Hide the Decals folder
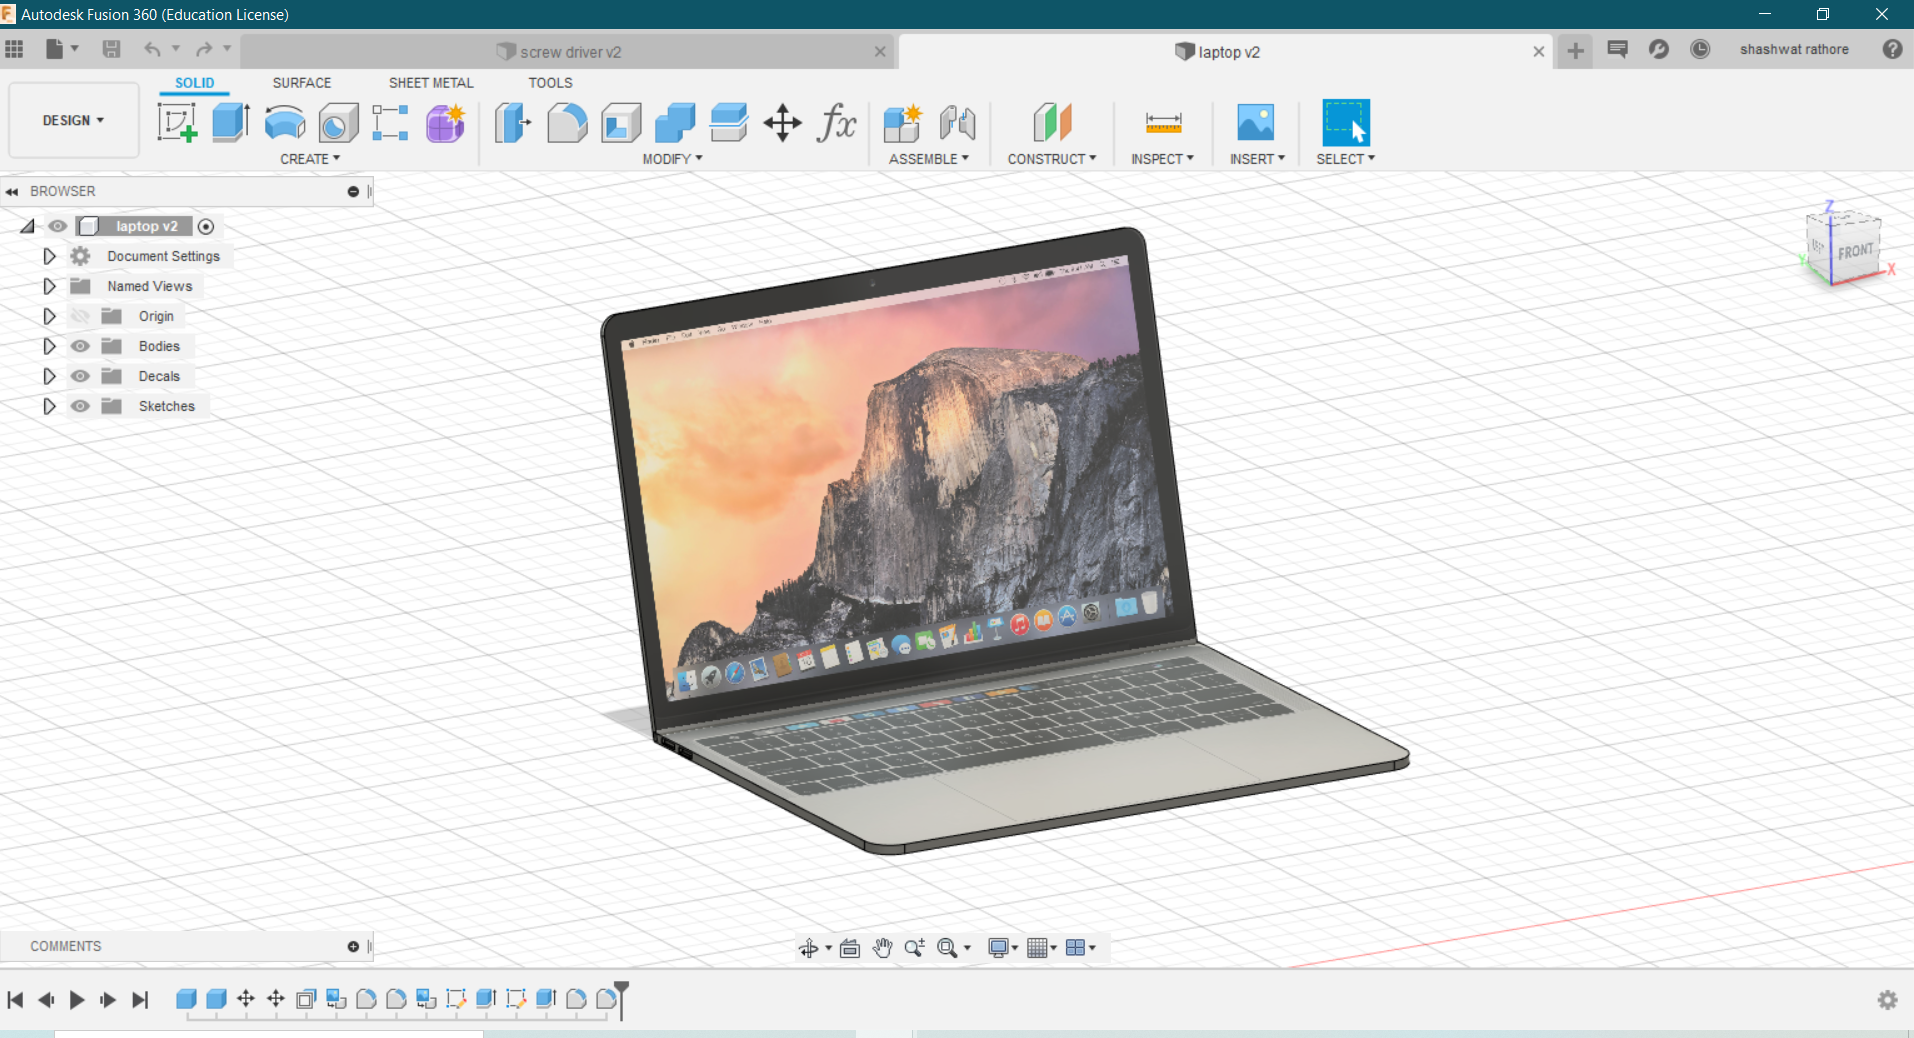 click(x=80, y=376)
